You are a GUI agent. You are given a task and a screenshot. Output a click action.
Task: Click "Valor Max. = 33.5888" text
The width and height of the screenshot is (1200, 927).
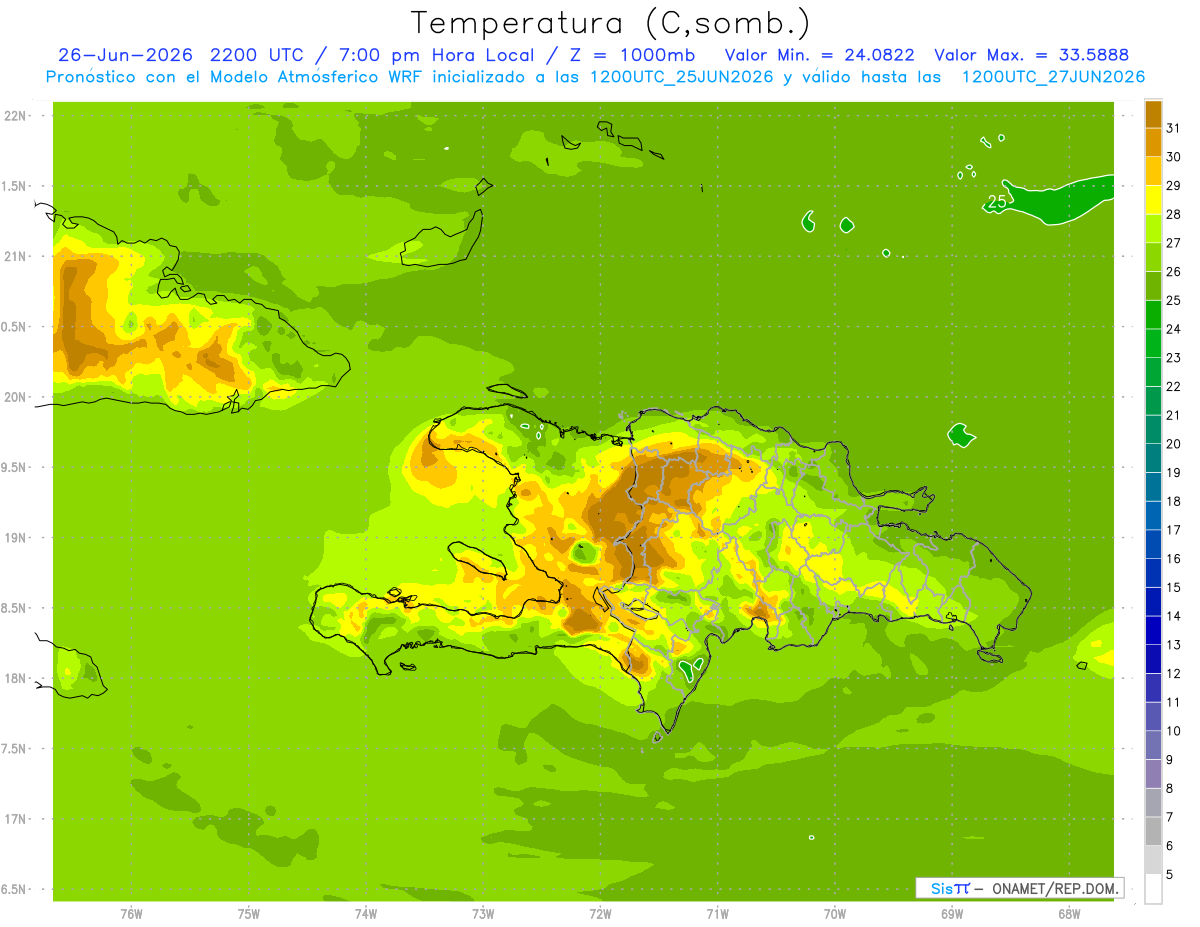point(1031,55)
